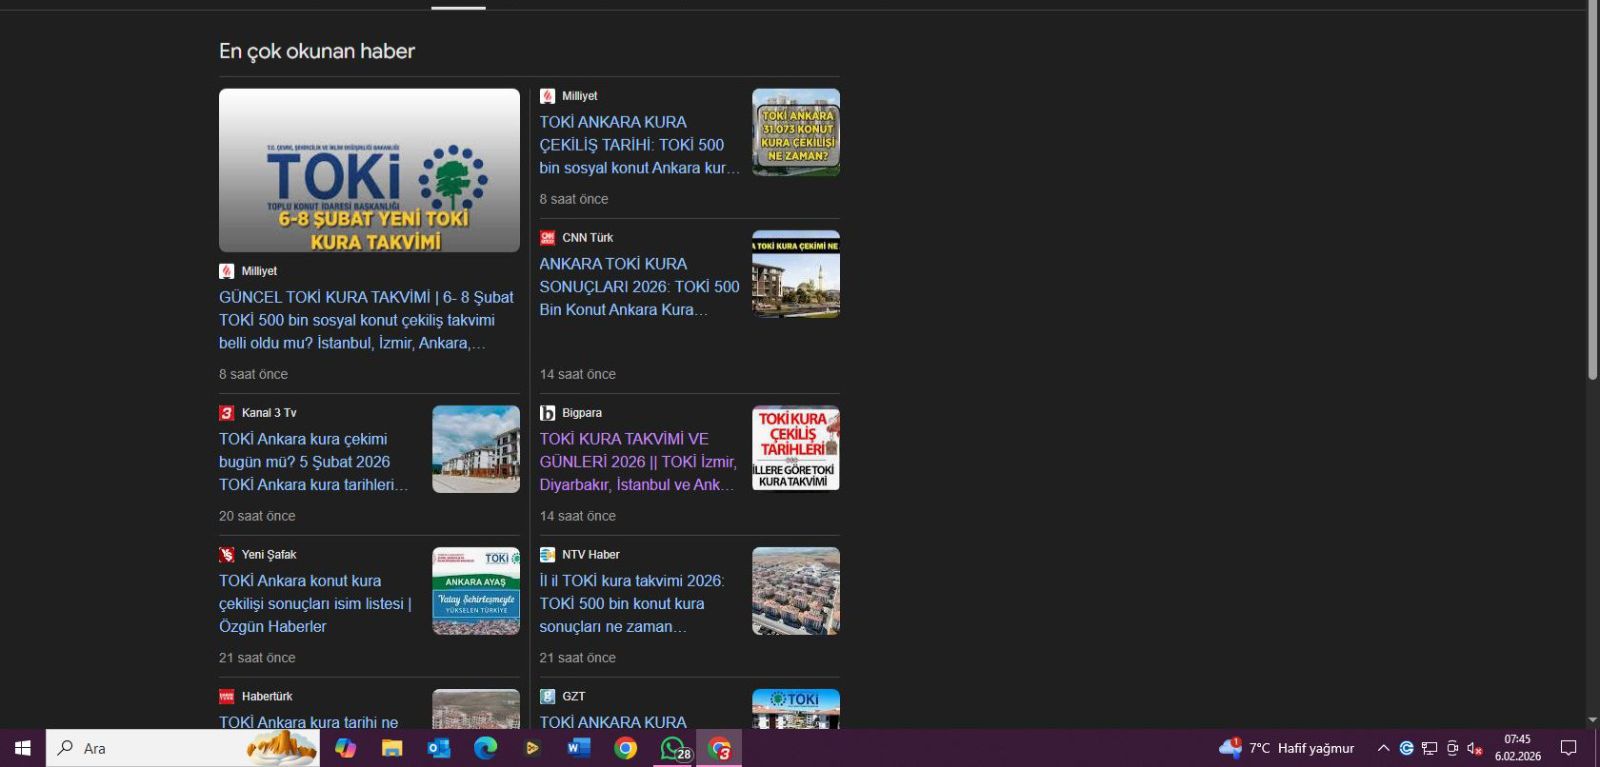Screen dimensions: 1600x767
Task: Open WhatsApp from the taskbar
Action: point(674,748)
